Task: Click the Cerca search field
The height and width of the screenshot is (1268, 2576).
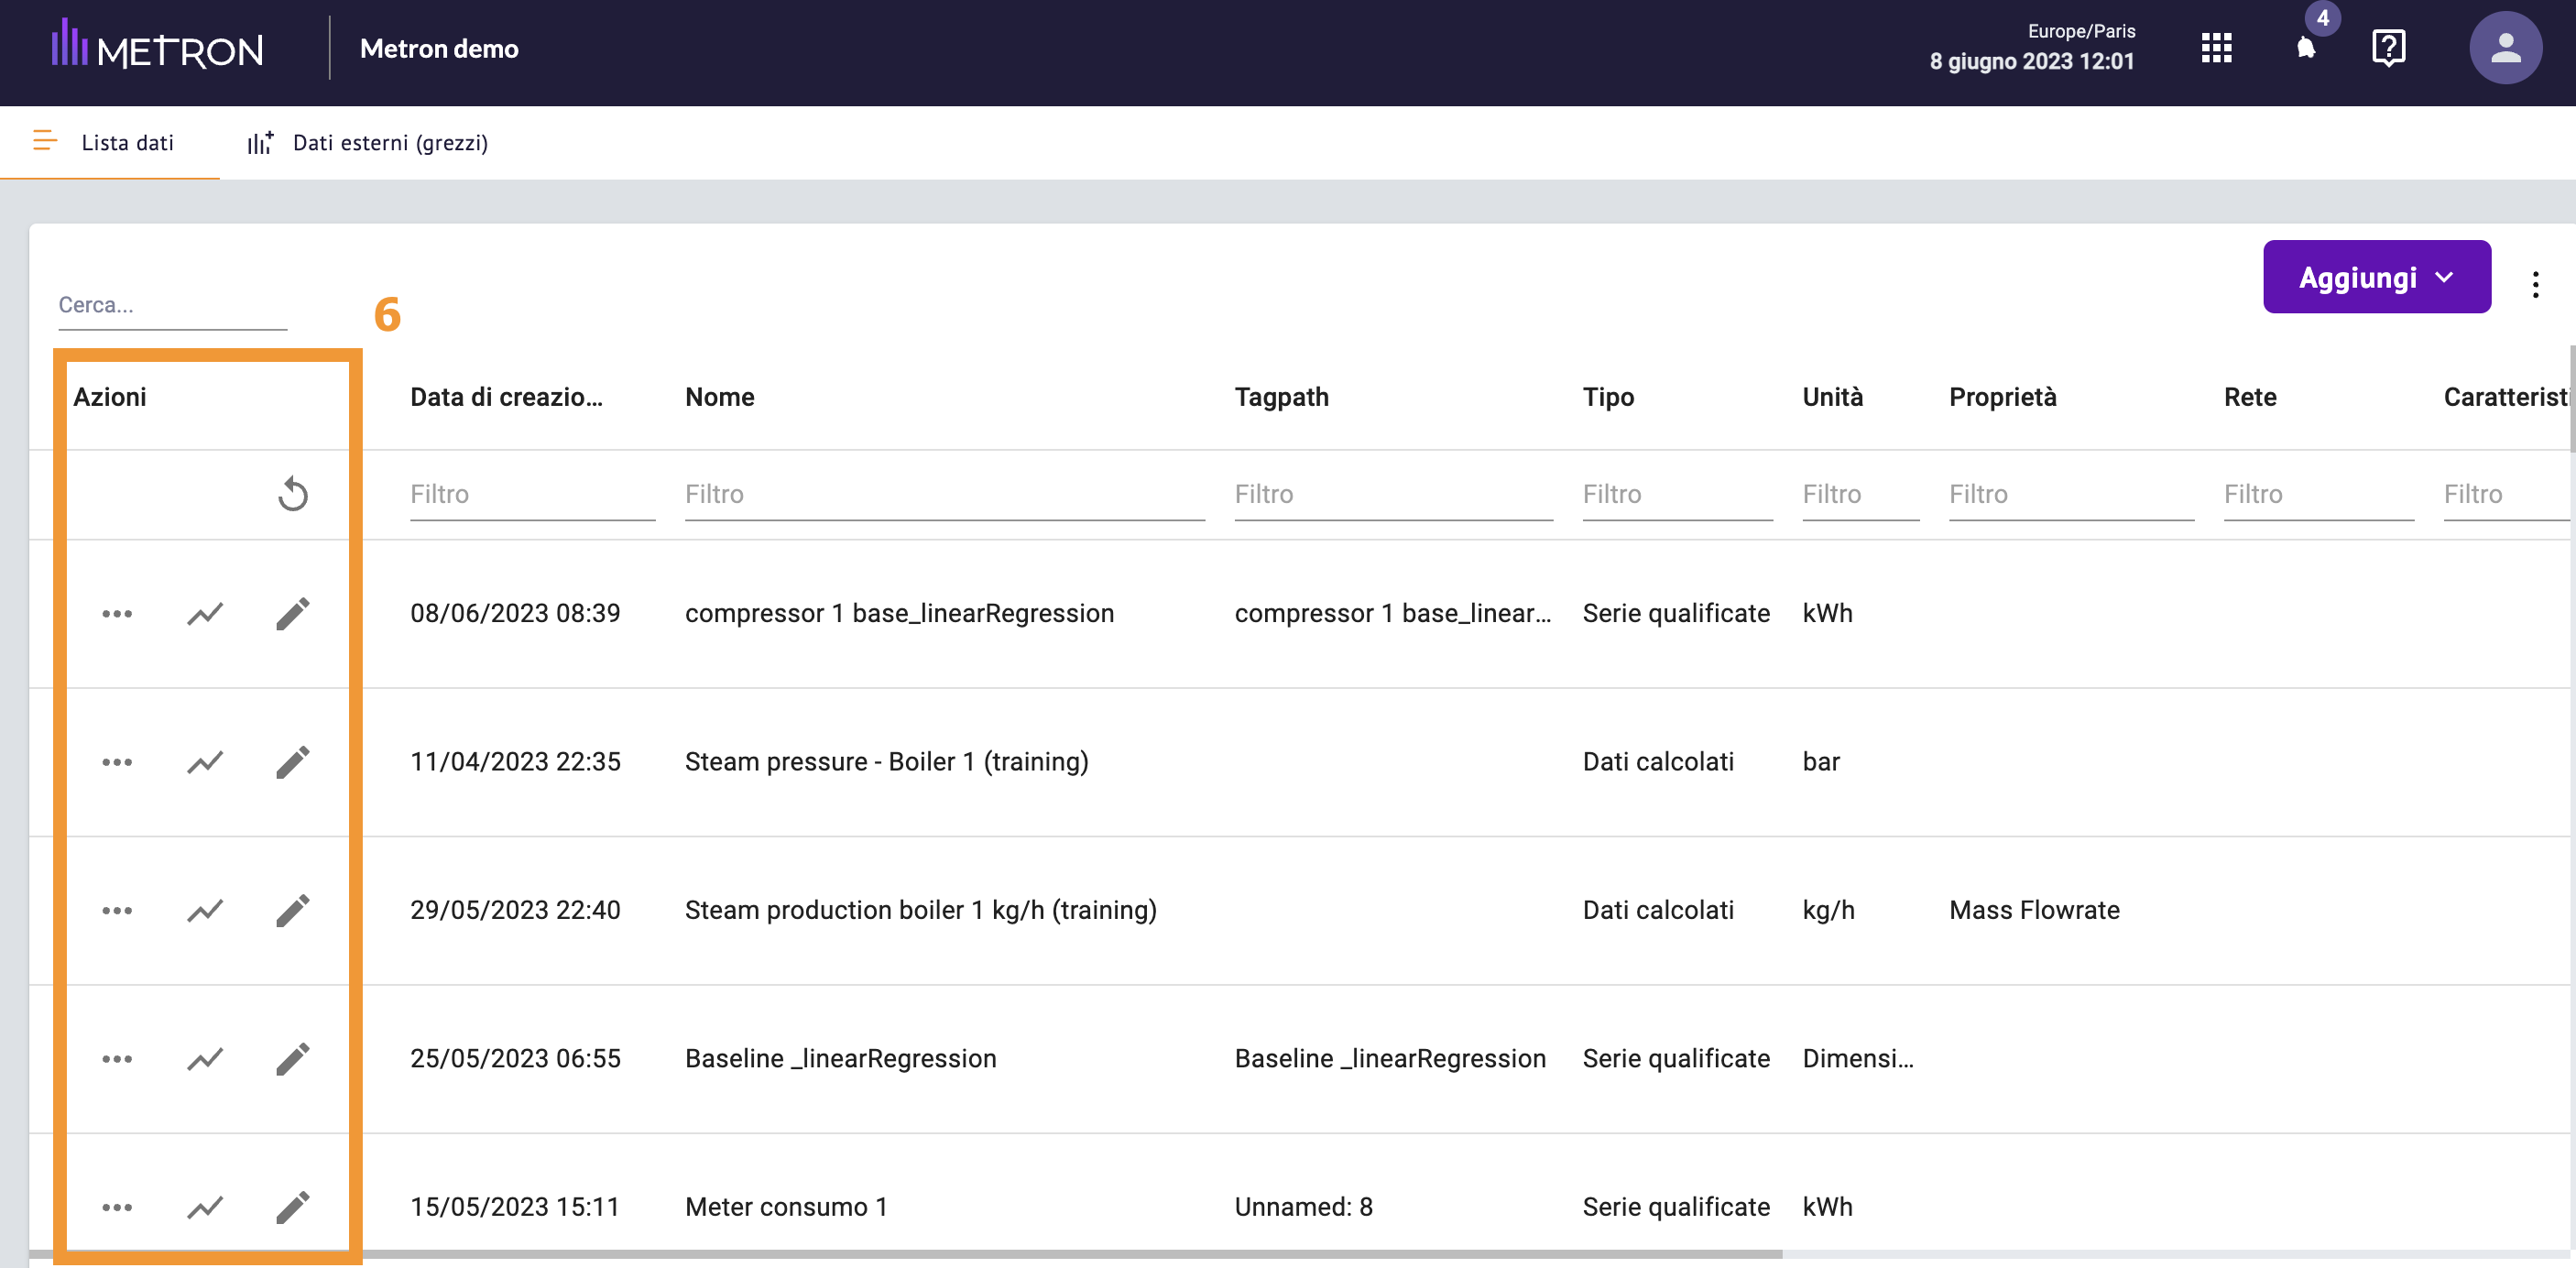Action: tap(172, 305)
